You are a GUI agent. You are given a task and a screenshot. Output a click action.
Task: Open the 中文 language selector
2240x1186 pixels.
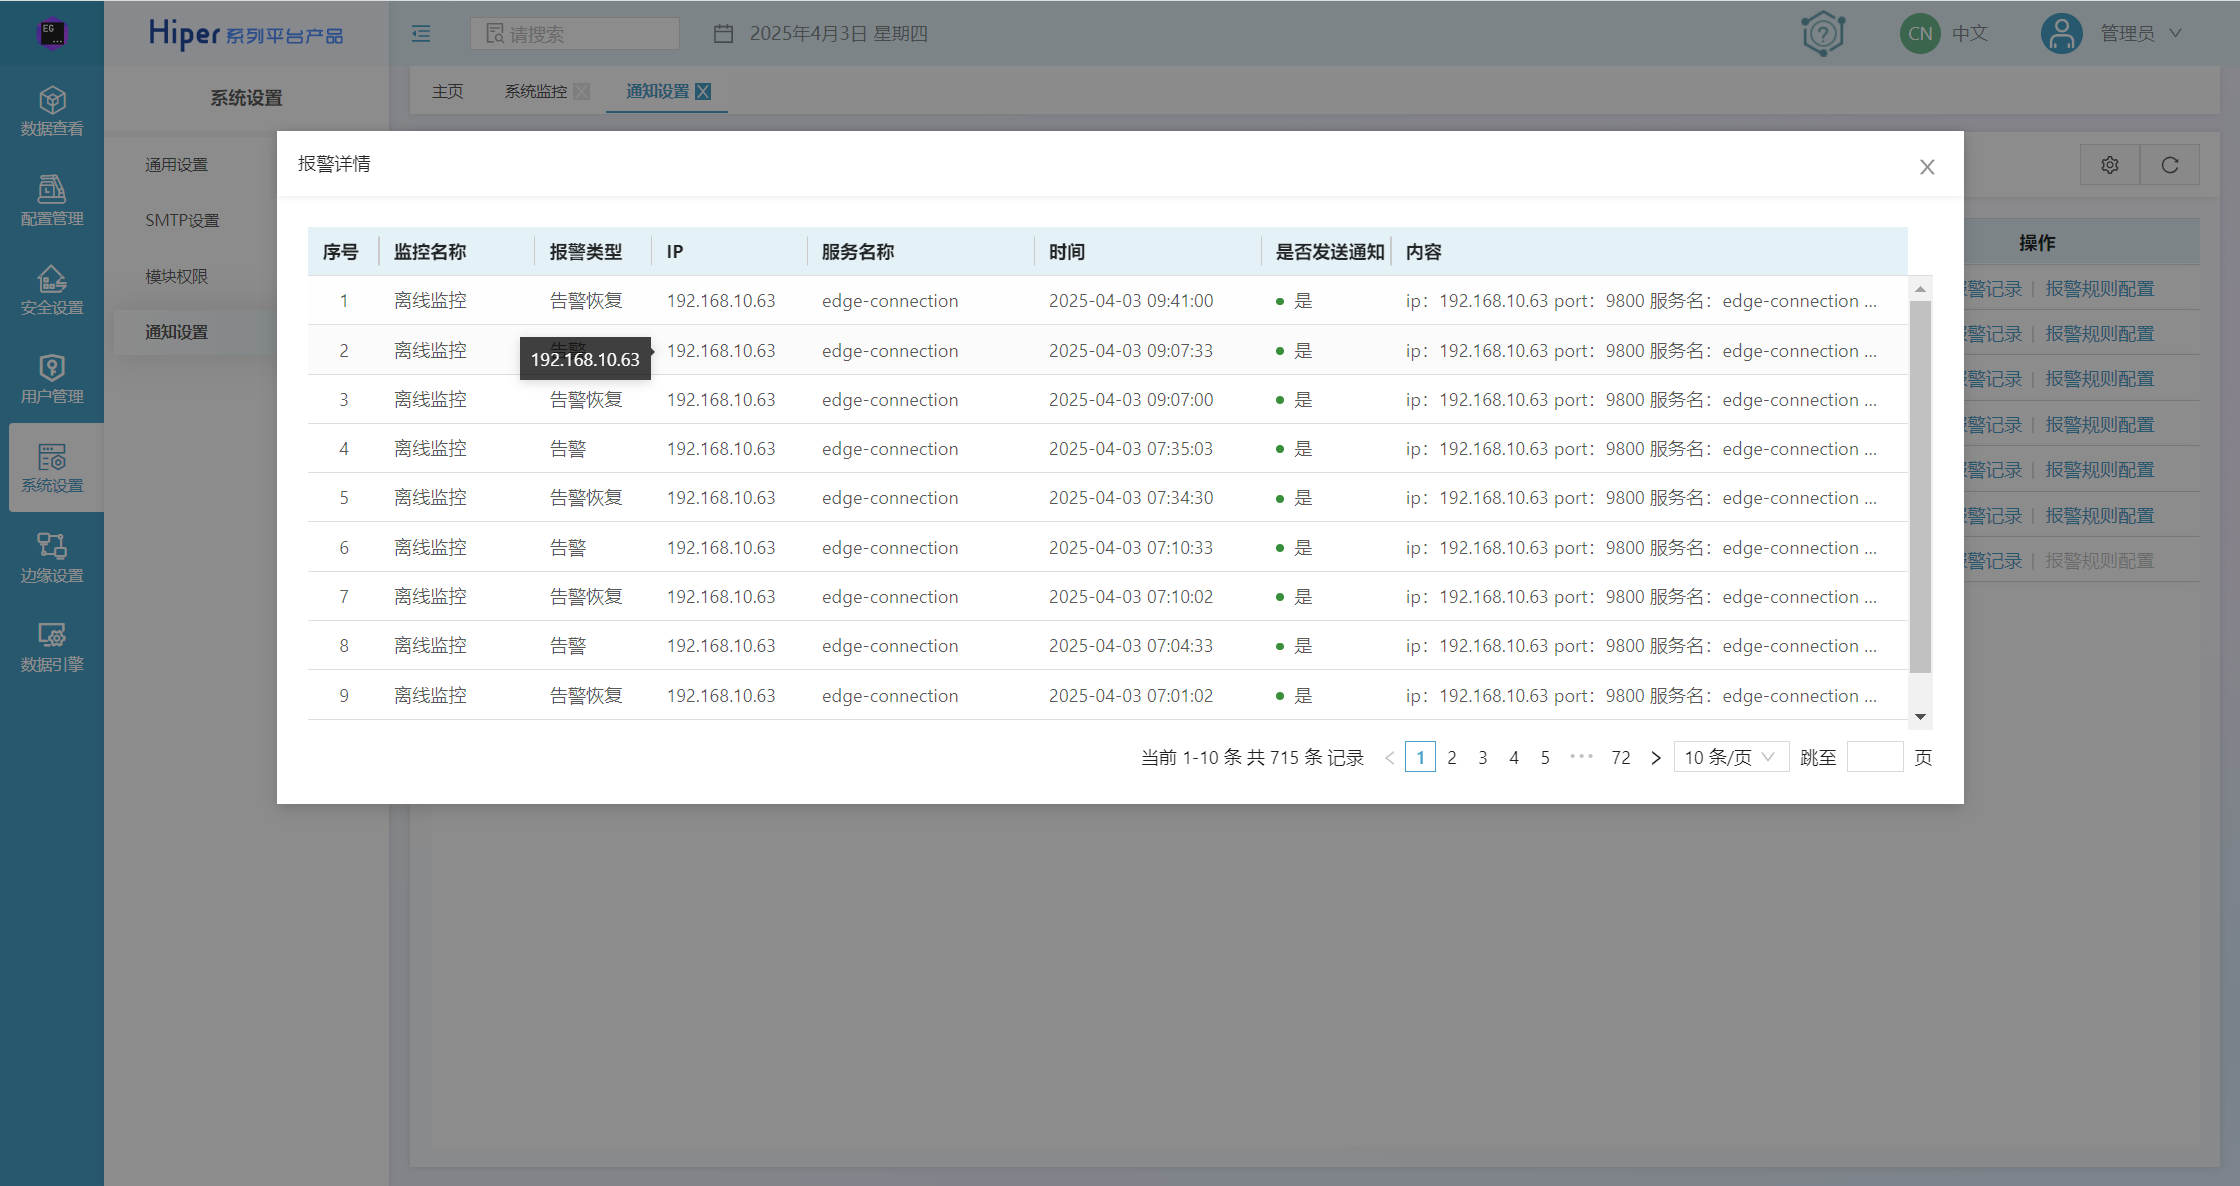click(x=1970, y=34)
